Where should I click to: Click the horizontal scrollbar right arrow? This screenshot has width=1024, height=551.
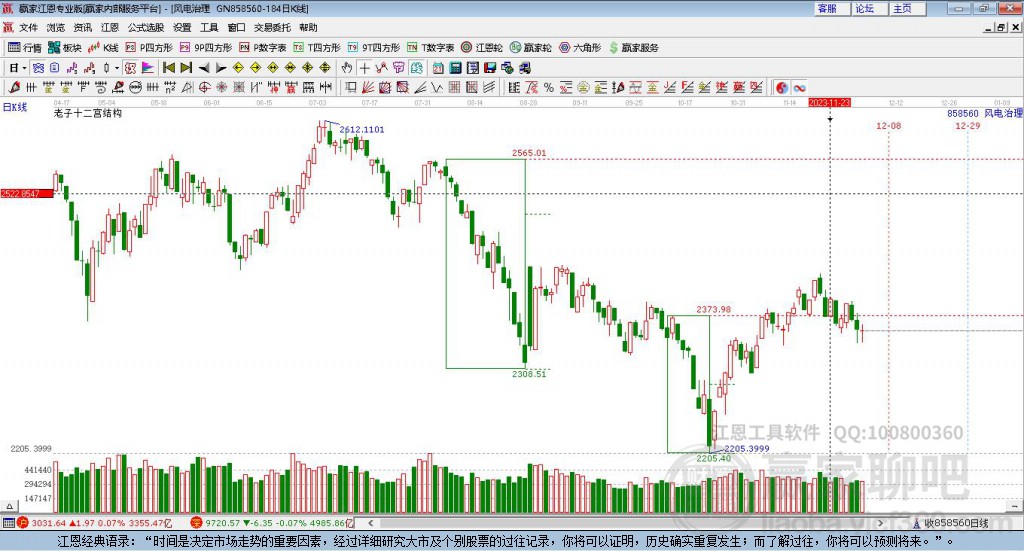pos(880,523)
